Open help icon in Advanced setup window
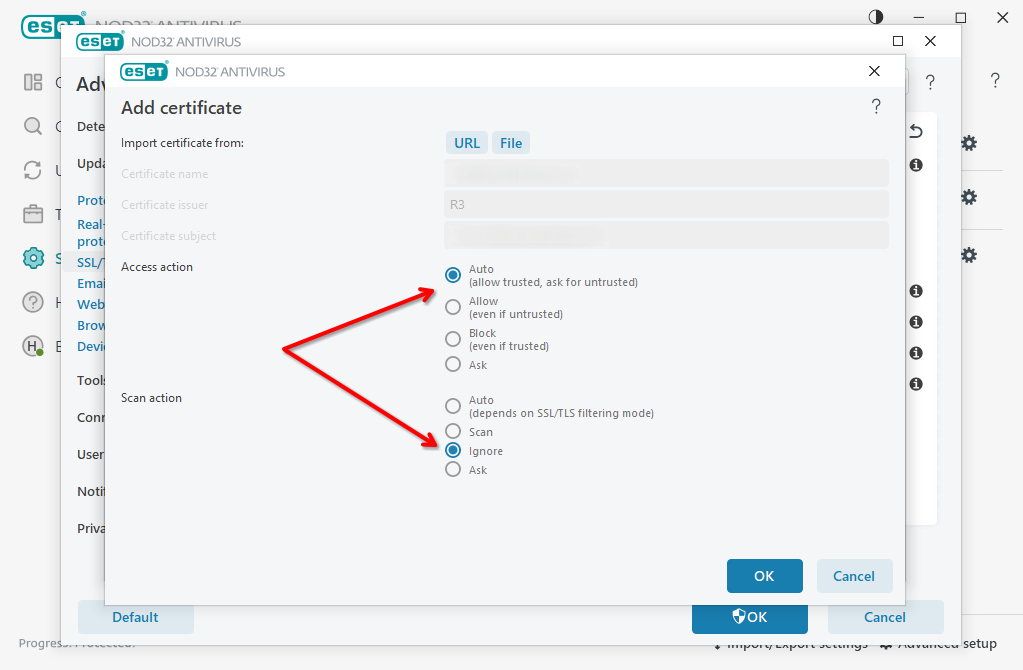 [x=930, y=82]
